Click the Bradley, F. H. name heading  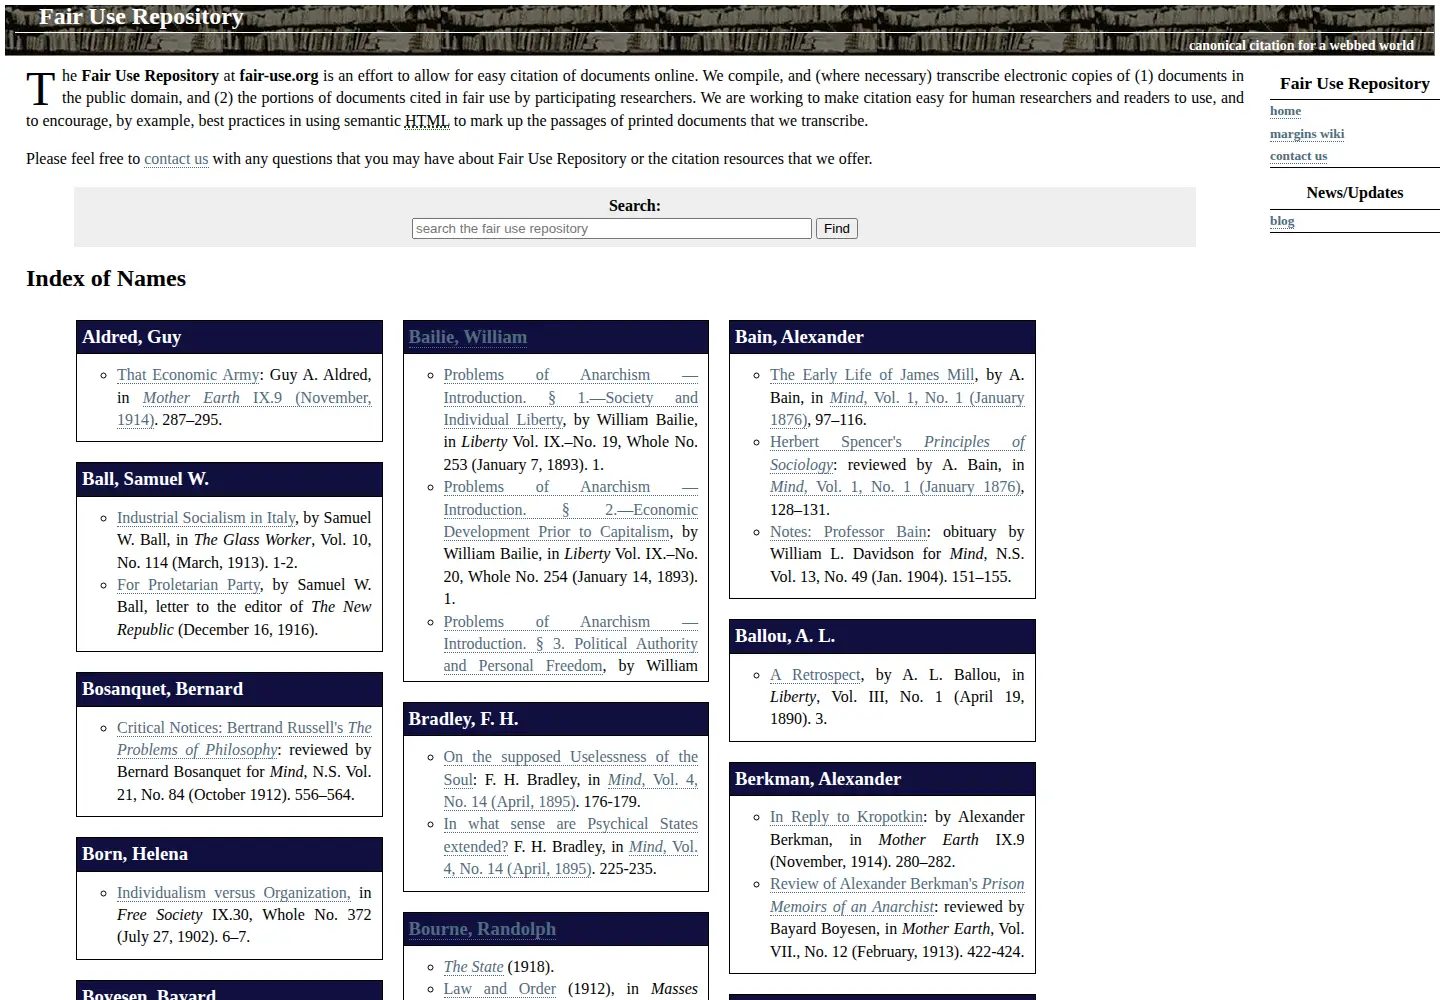[x=463, y=719]
